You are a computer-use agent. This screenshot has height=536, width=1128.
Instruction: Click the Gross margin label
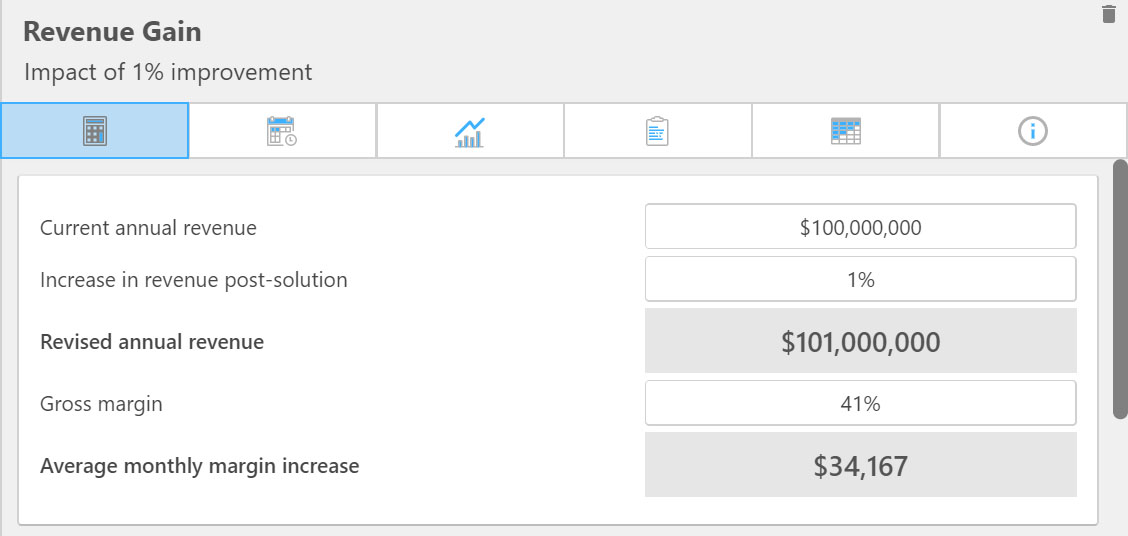101,404
